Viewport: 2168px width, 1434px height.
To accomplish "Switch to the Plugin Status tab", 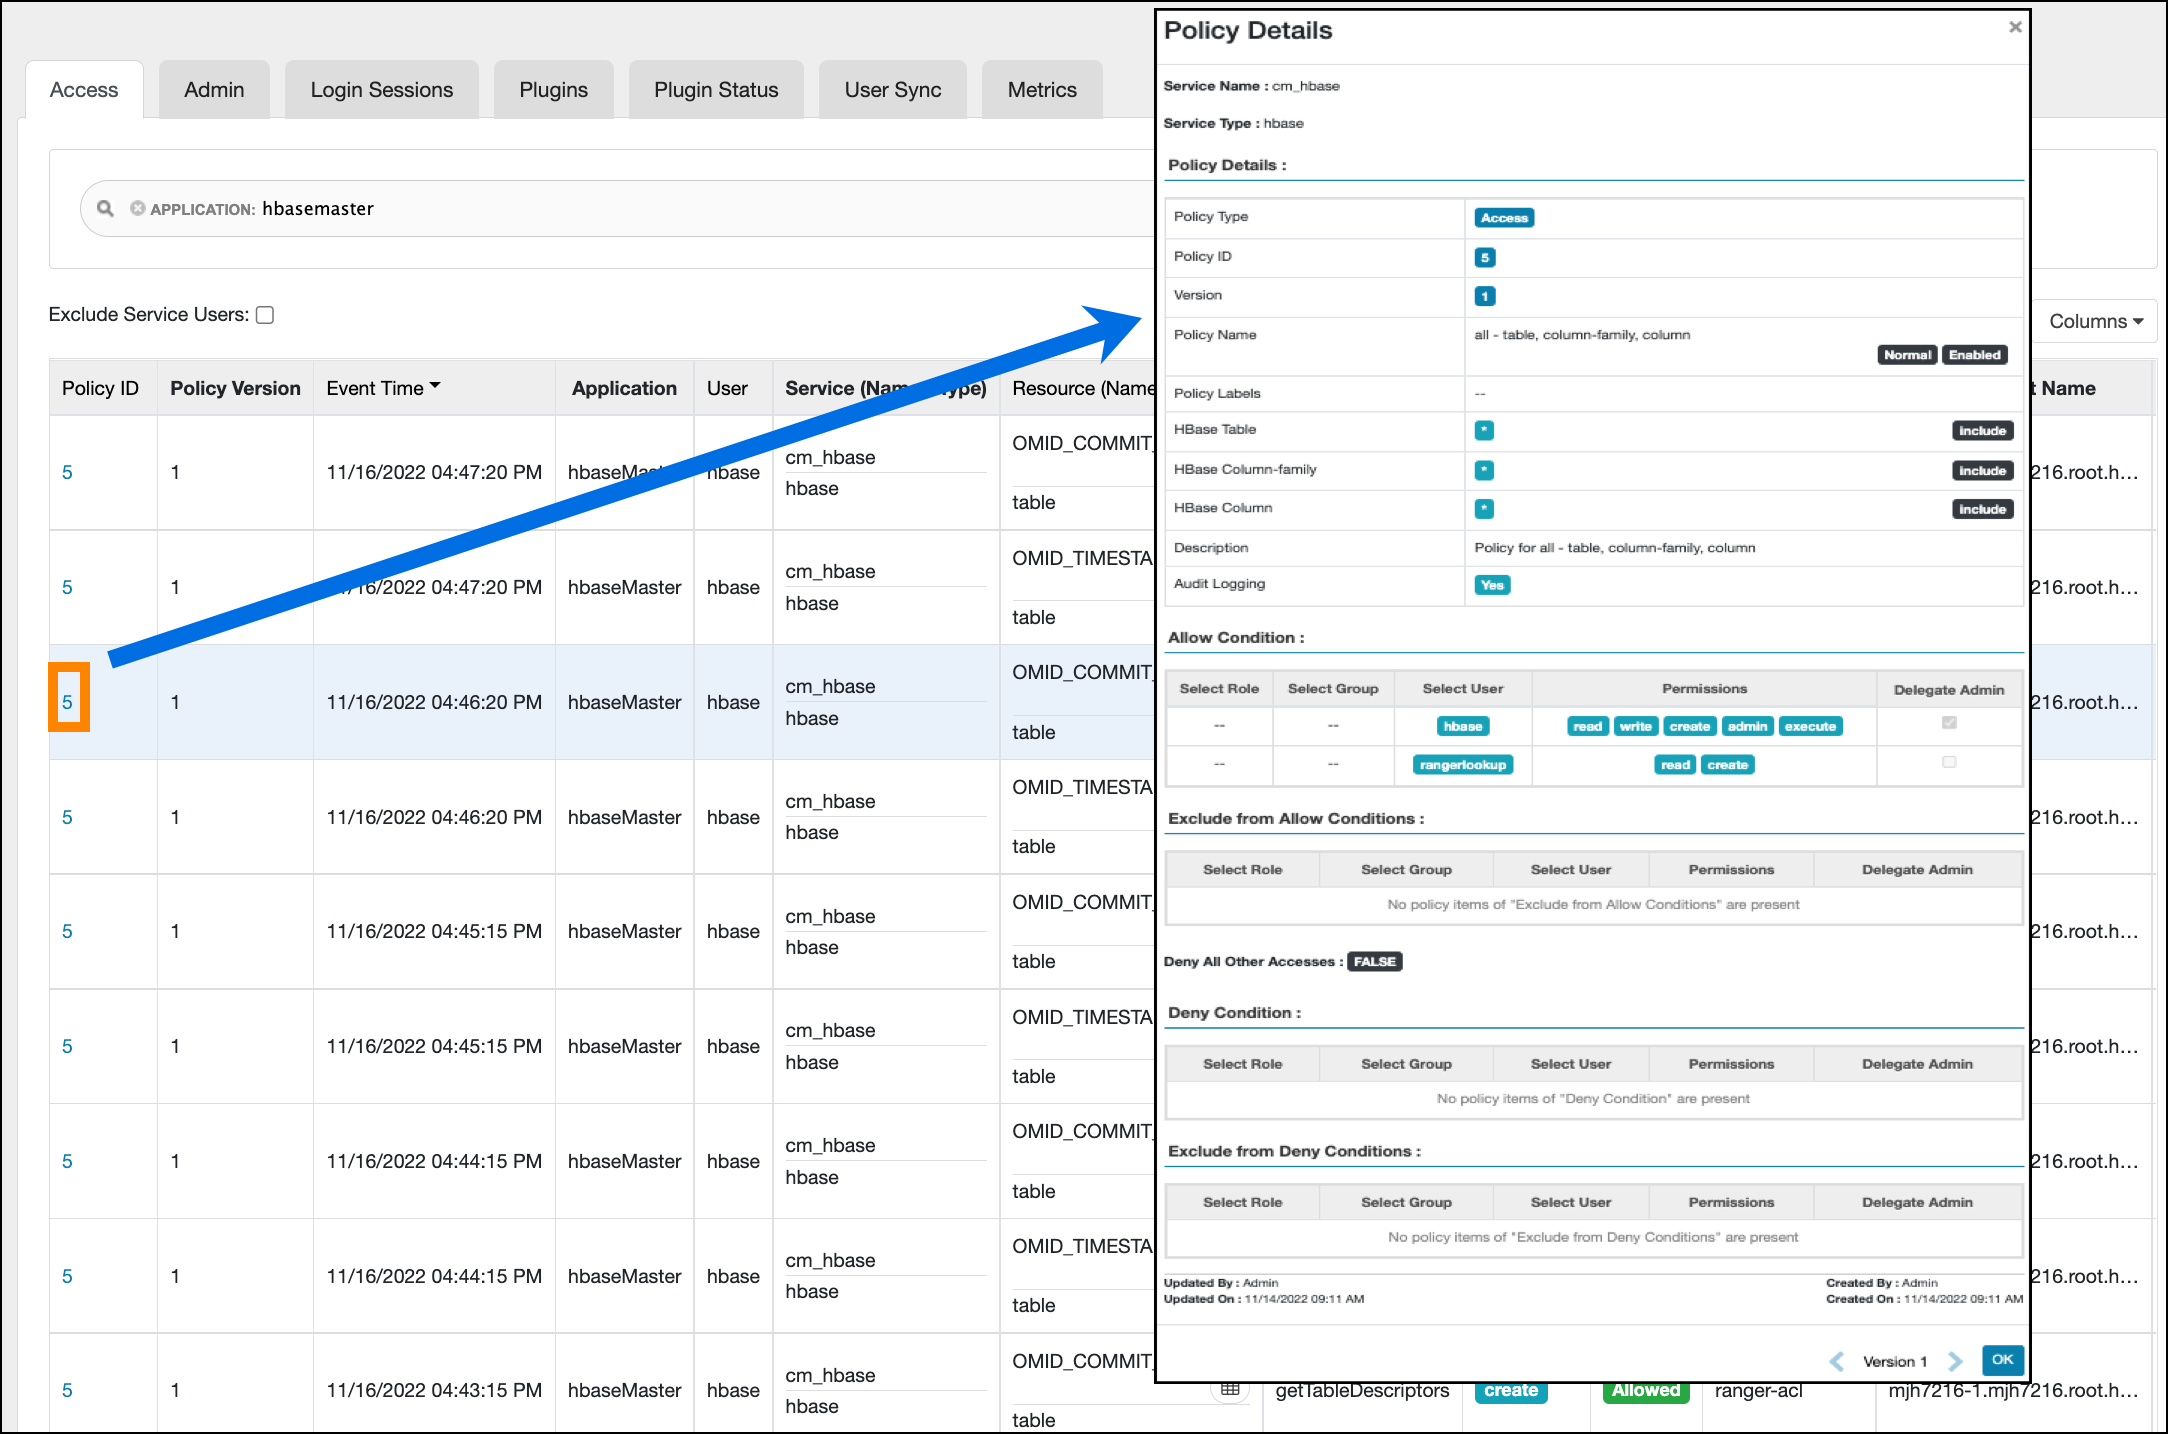I will pyautogui.click(x=716, y=90).
